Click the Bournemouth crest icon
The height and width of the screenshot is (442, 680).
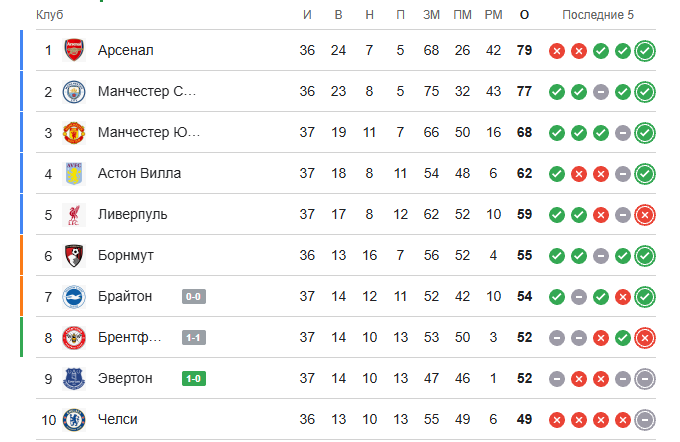(74, 255)
